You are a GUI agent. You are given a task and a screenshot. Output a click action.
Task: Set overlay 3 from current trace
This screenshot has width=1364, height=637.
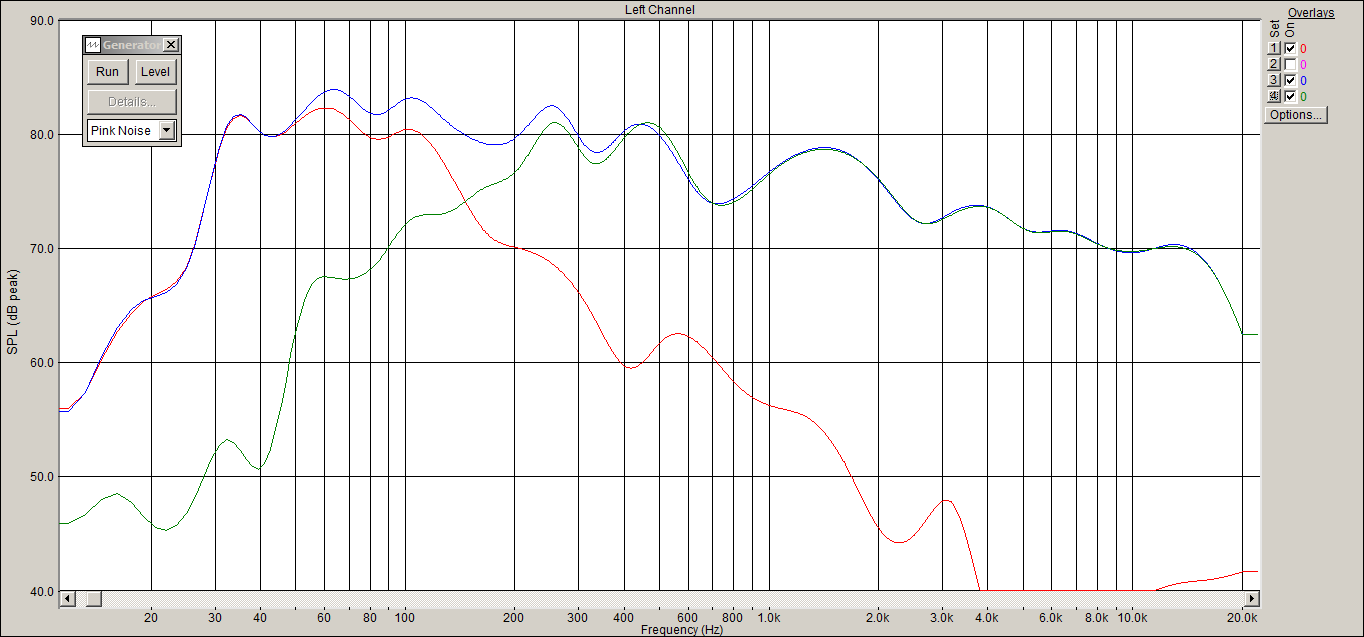pyautogui.click(x=1274, y=80)
